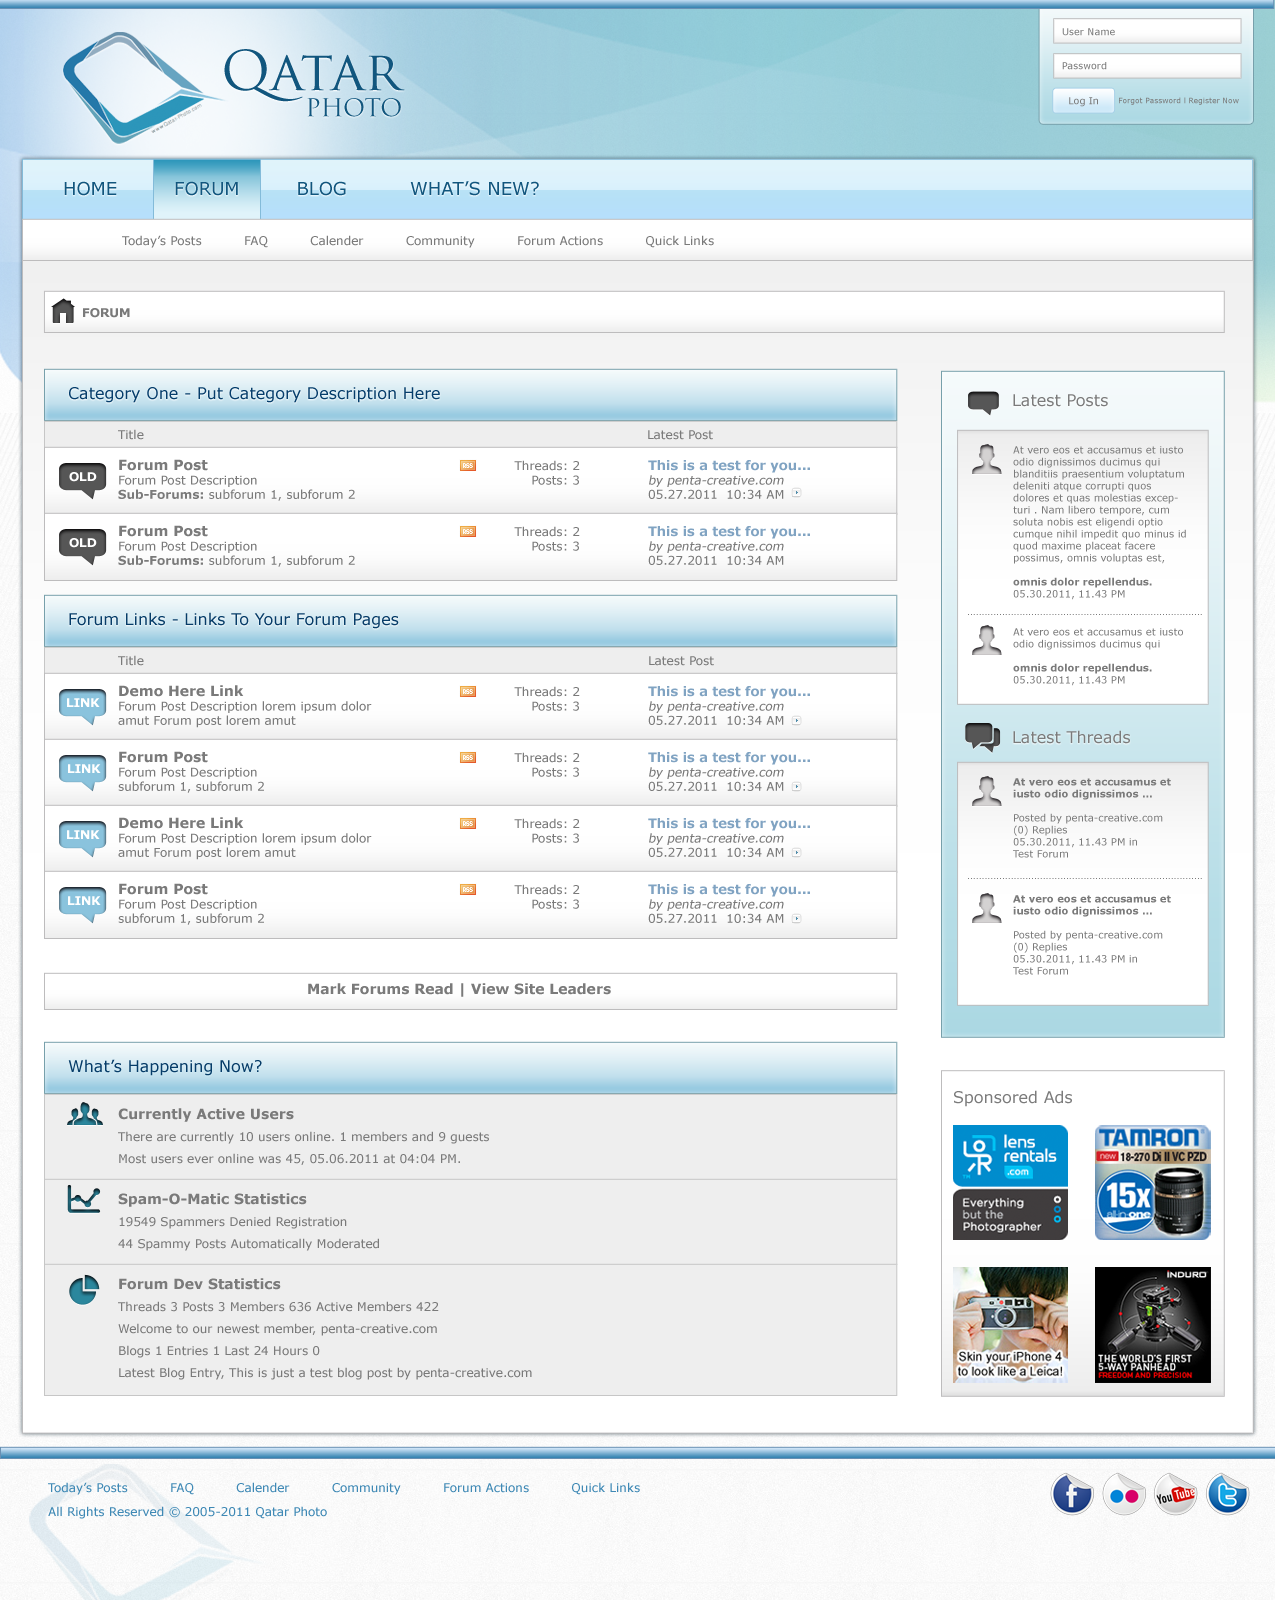
Task: Select the WHAT'S NEW? tab
Action: pos(475,189)
